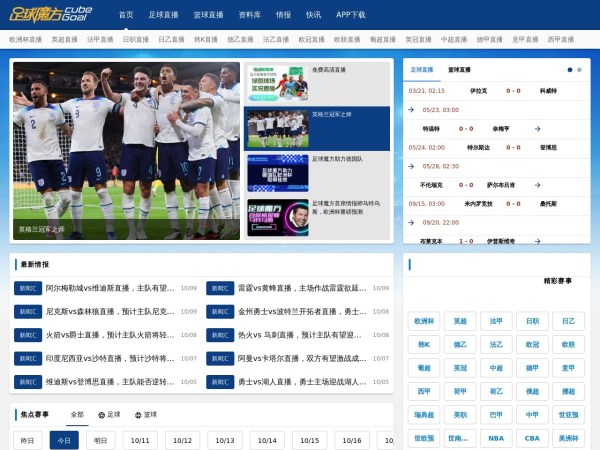Switch carousel to the second dot indicator
This screenshot has width=600, height=450.
(579, 70)
